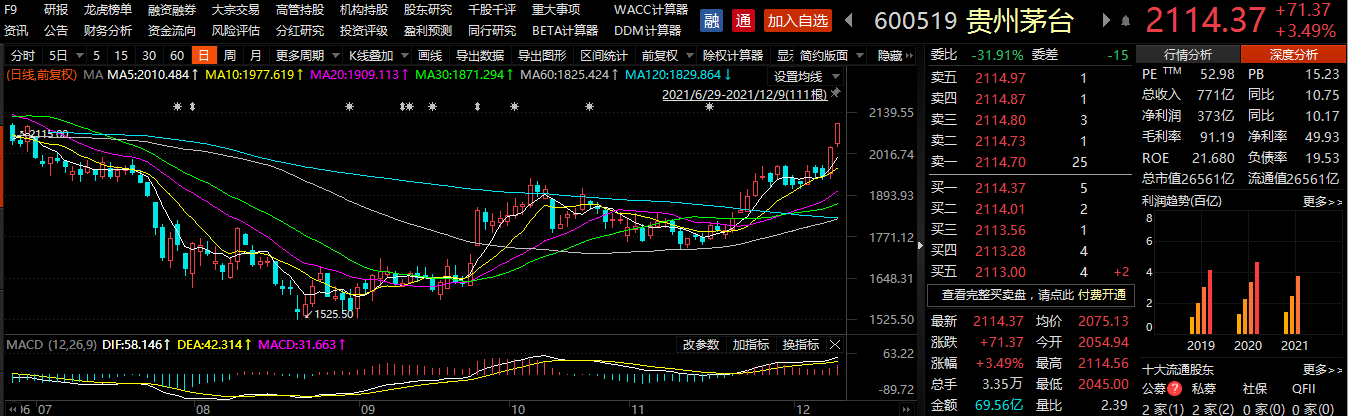Click the first star event marker above the chart
The width and height of the screenshot is (1348, 416).
point(178,107)
